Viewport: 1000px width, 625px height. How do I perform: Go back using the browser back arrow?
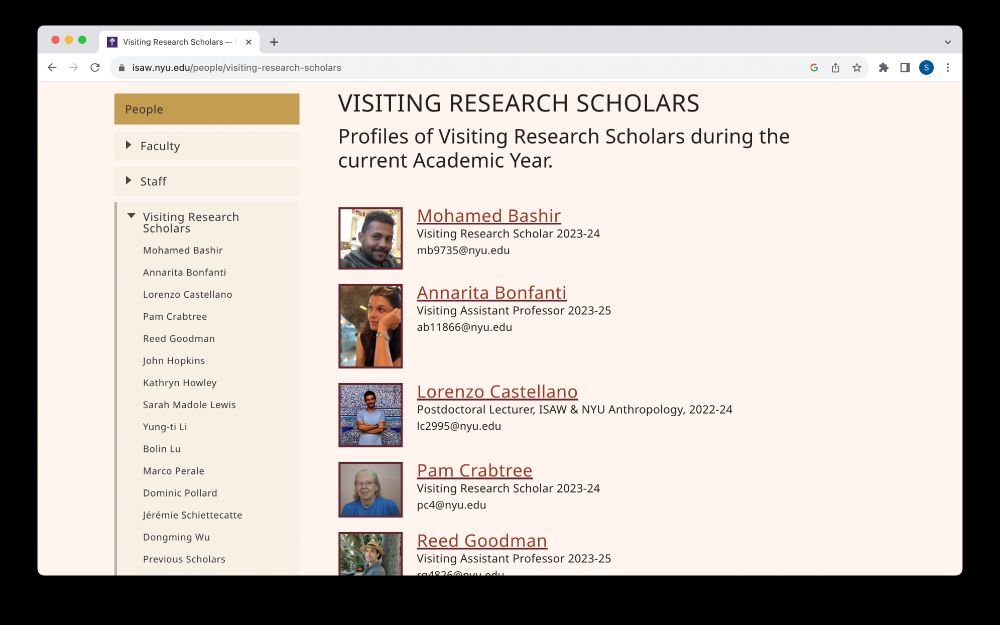coord(52,68)
